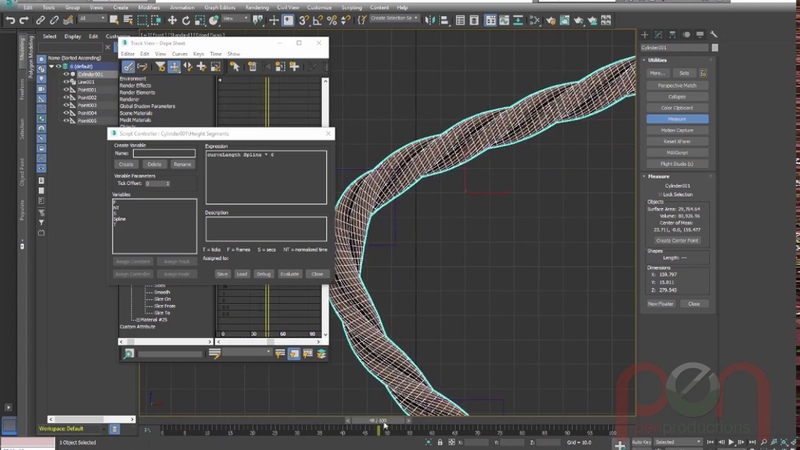Click the Create variable button
Viewport: 800px width, 450px height.
pyautogui.click(x=126, y=164)
